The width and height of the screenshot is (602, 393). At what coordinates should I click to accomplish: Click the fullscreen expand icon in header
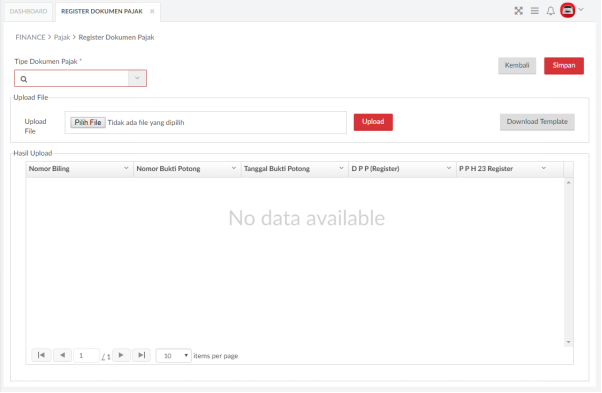518,11
